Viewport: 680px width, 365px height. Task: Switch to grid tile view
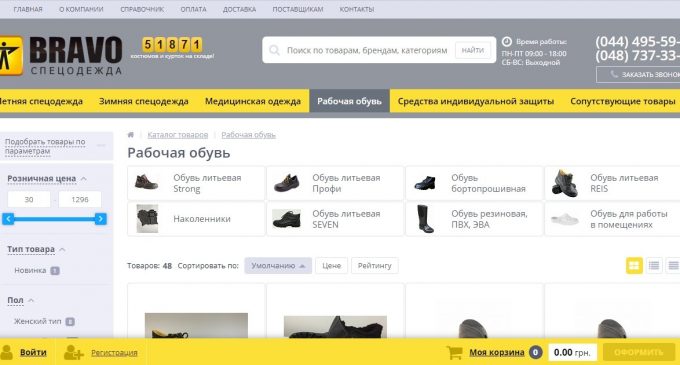(x=634, y=265)
